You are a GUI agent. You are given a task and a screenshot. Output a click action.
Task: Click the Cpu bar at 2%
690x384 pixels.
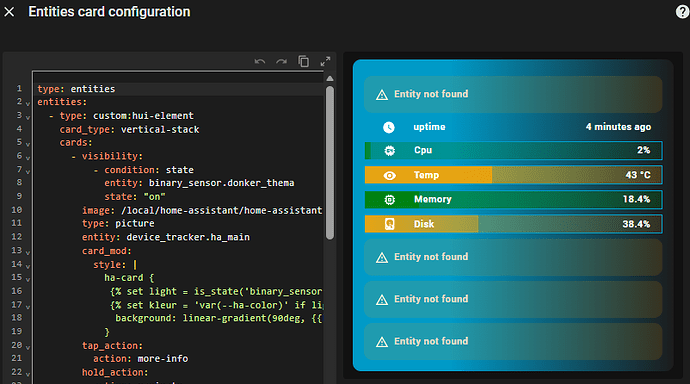point(513,150)
